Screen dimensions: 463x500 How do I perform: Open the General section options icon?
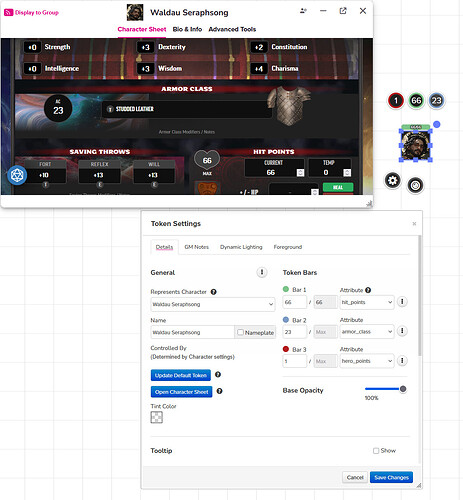(x=262, y=272)
